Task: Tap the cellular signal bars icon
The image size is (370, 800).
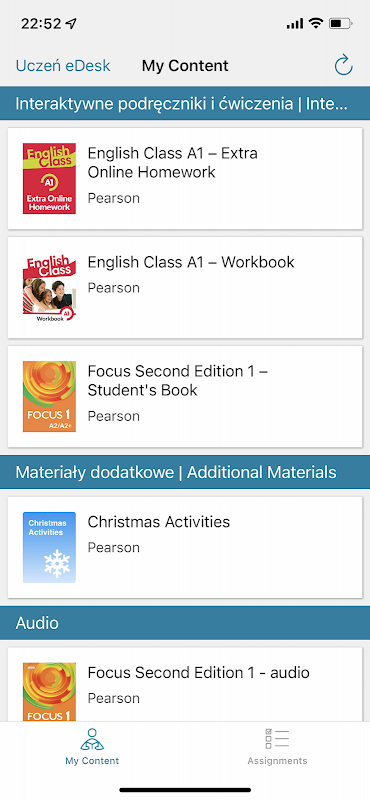Action: pyautogui.click(x=295, y=23)
